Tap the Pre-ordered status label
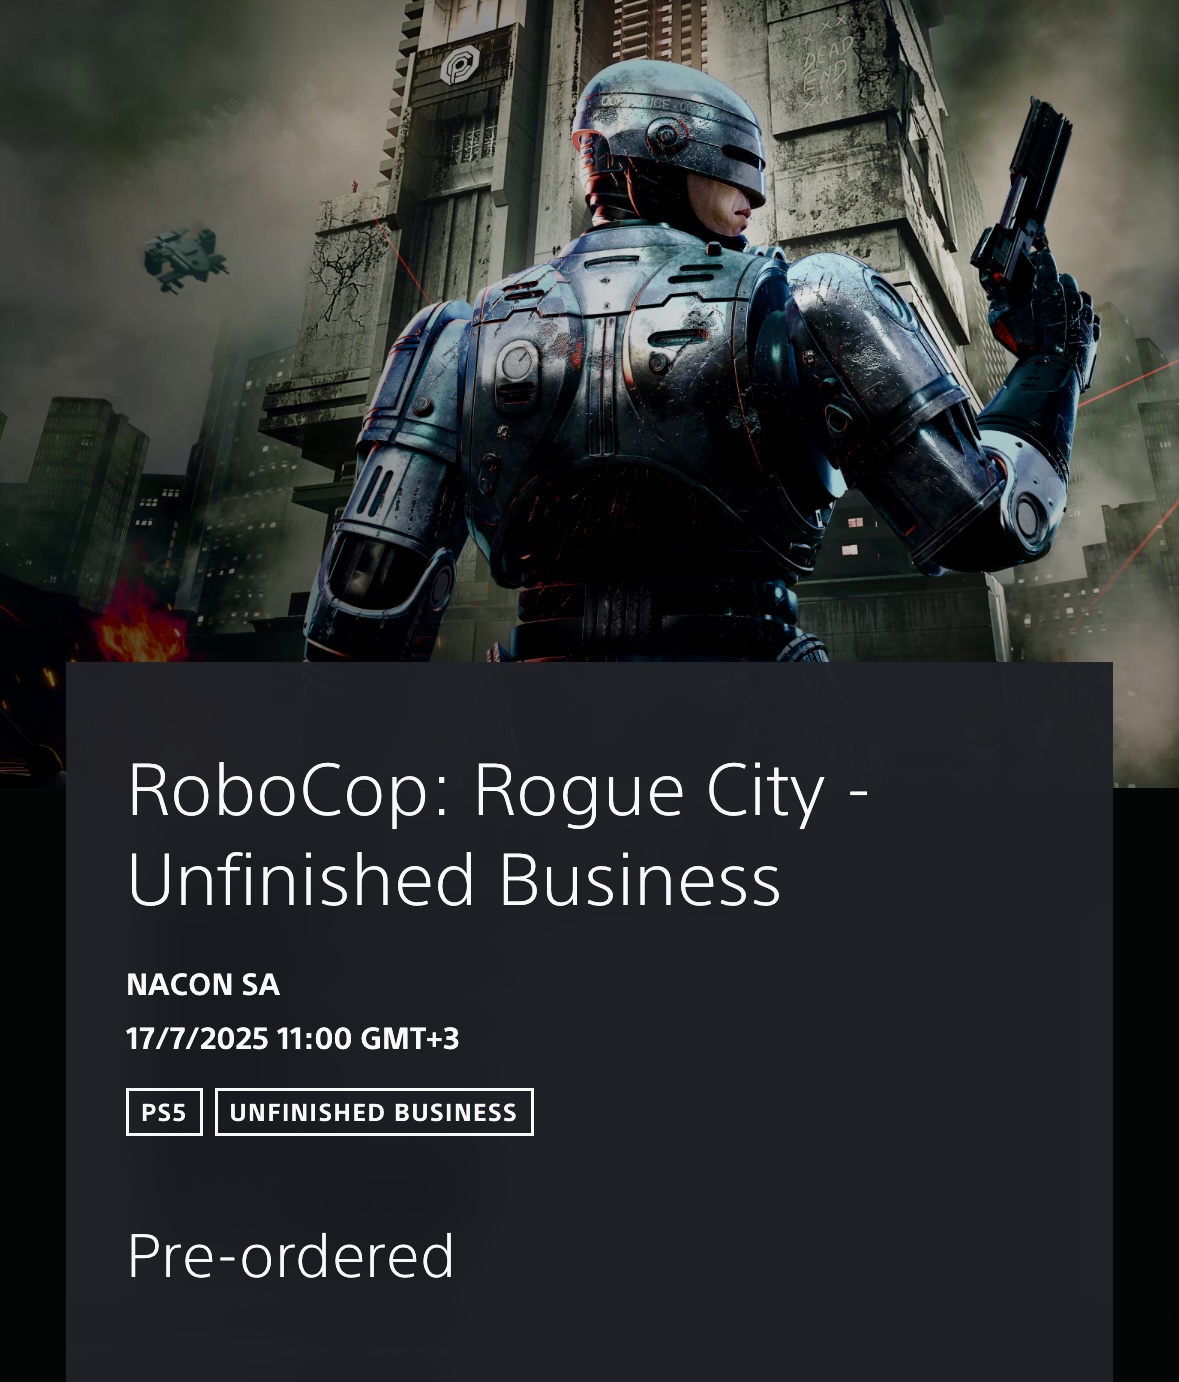 291,1256
